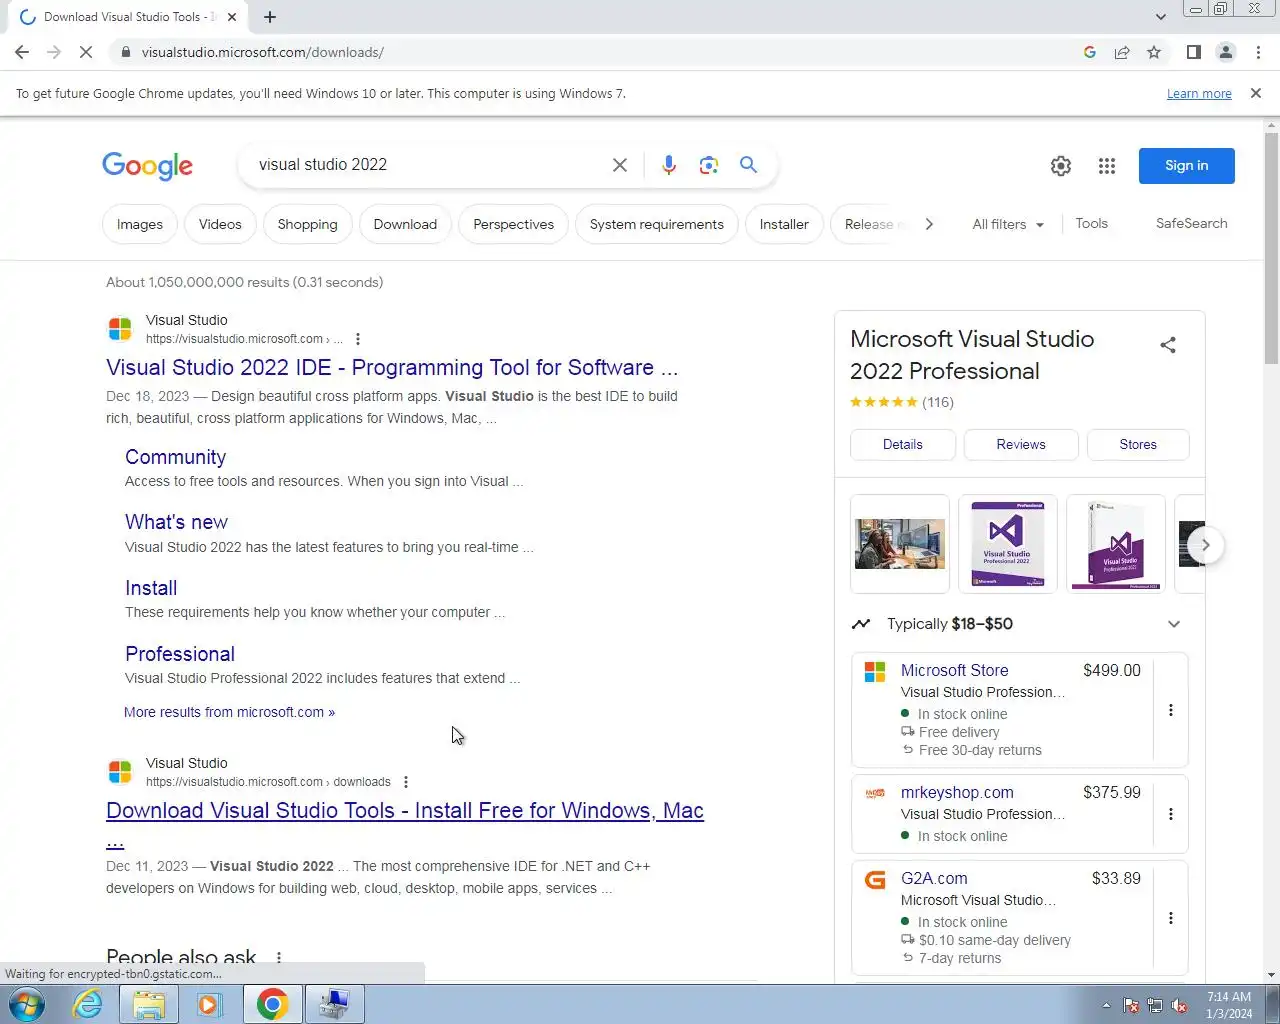Open the Chrome profile avatar

tap(1226, 52)
